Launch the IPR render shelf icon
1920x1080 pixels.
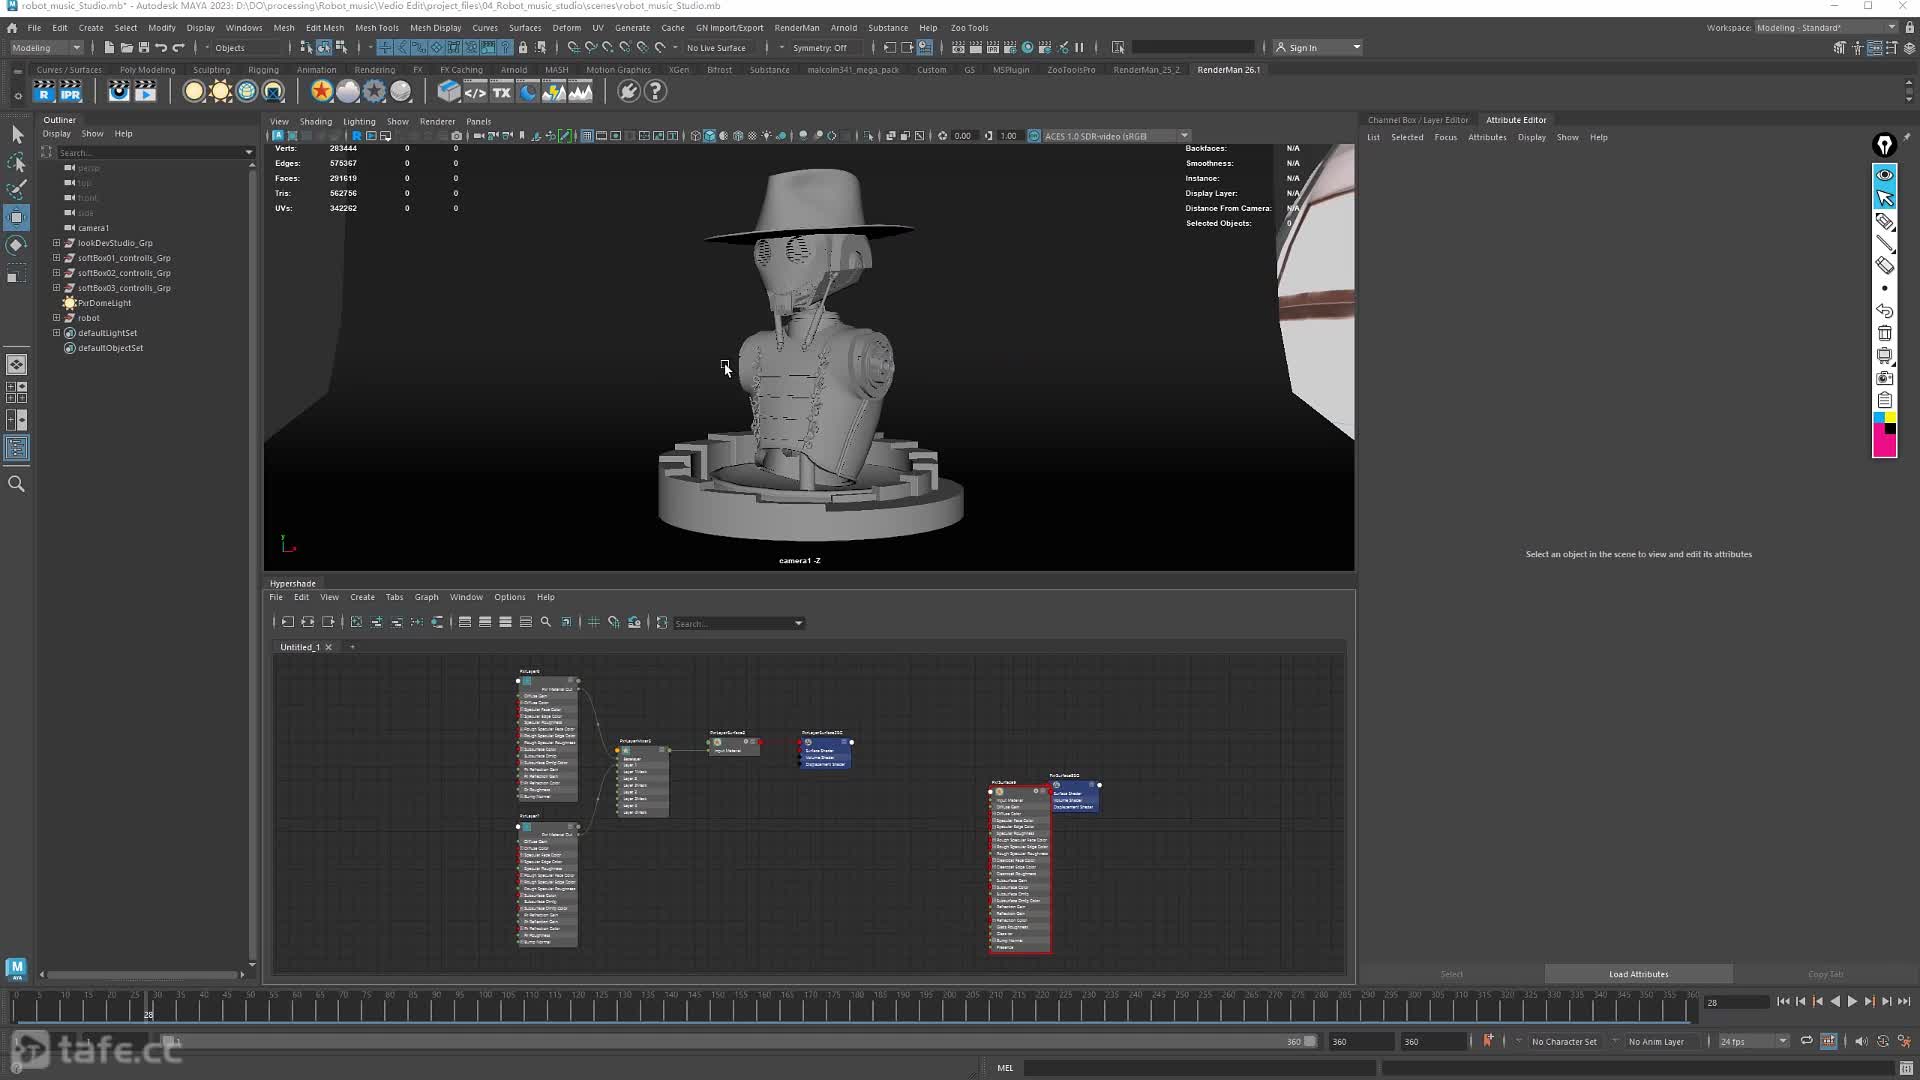70,92
